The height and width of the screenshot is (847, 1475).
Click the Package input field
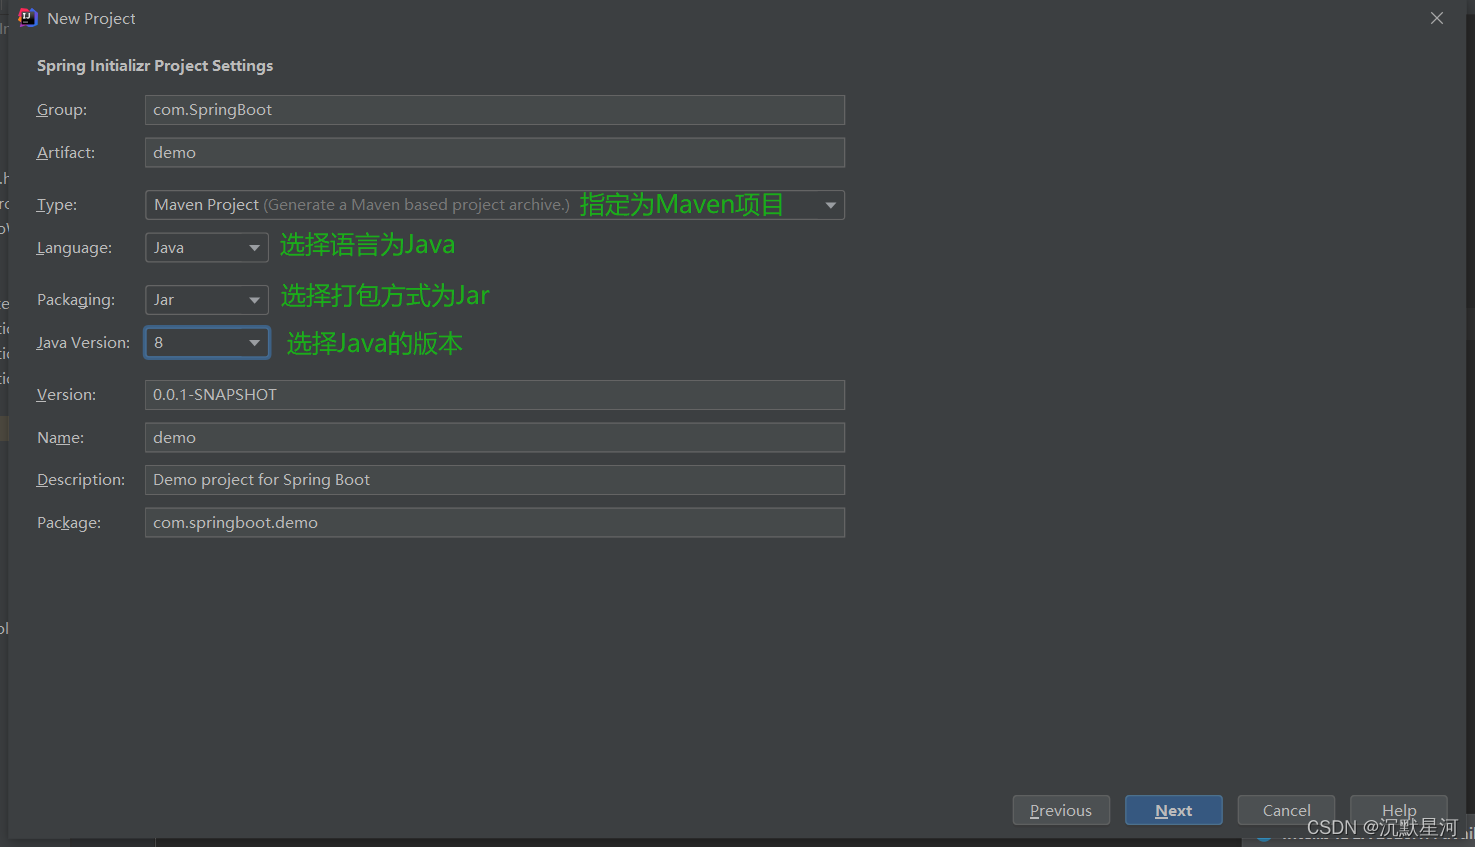[495, 523]
